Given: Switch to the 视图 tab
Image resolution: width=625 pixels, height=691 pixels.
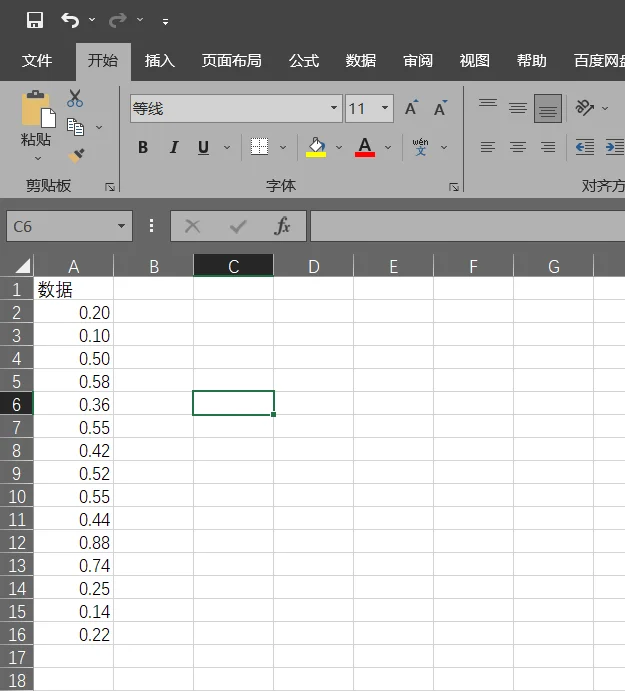Looking at the screenshot, I should point(475,61).
